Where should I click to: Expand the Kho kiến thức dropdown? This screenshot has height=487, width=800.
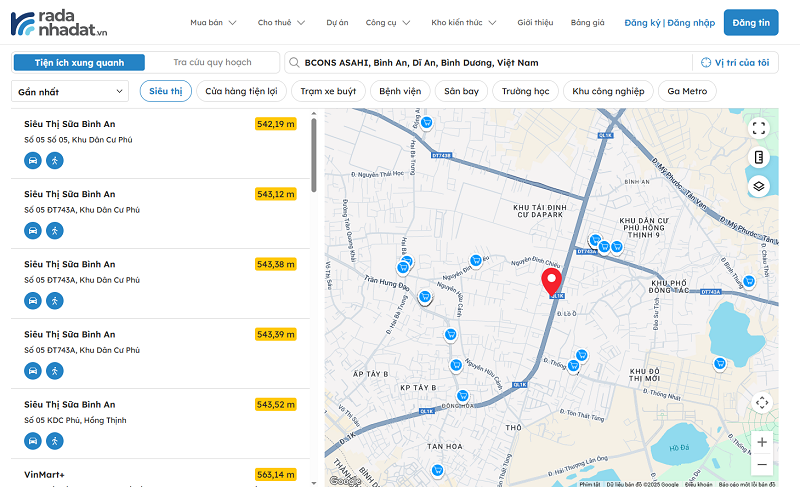tap(463, 22)
